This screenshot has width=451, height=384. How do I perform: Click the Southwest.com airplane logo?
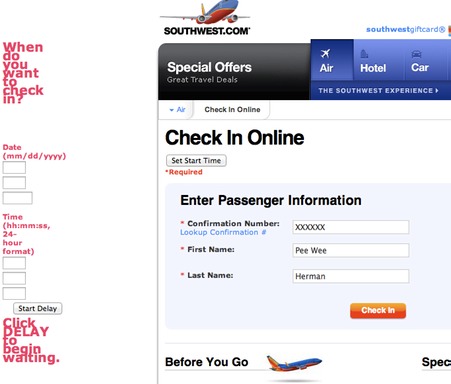pos(206,18)
